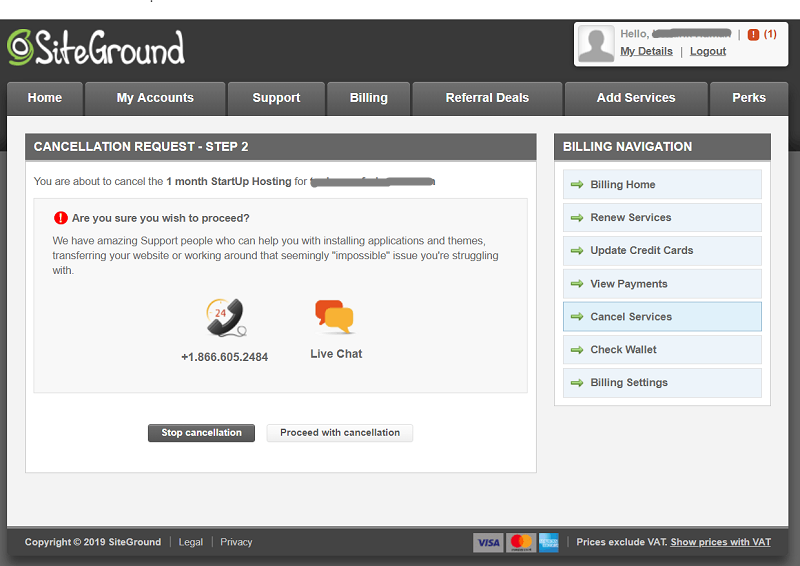Screen dimensions: 800x566
Task: Click the 24-hour phone support icon
Action: point(225,318)
